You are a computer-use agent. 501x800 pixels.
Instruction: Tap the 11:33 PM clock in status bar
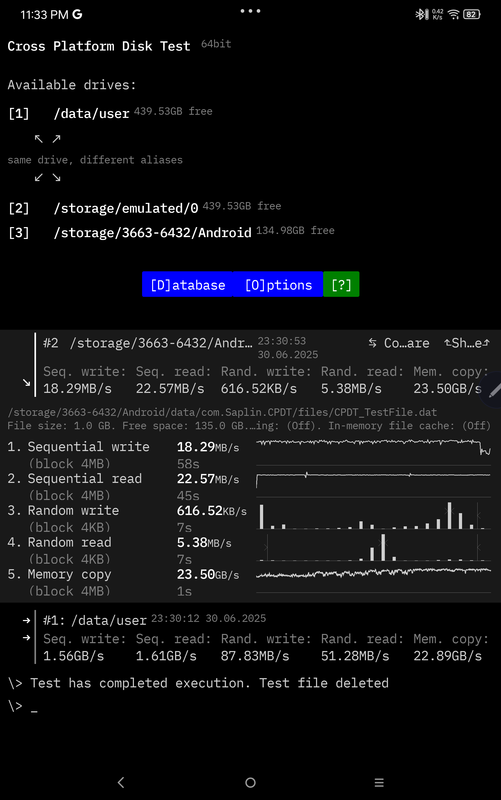click(44, 14)
